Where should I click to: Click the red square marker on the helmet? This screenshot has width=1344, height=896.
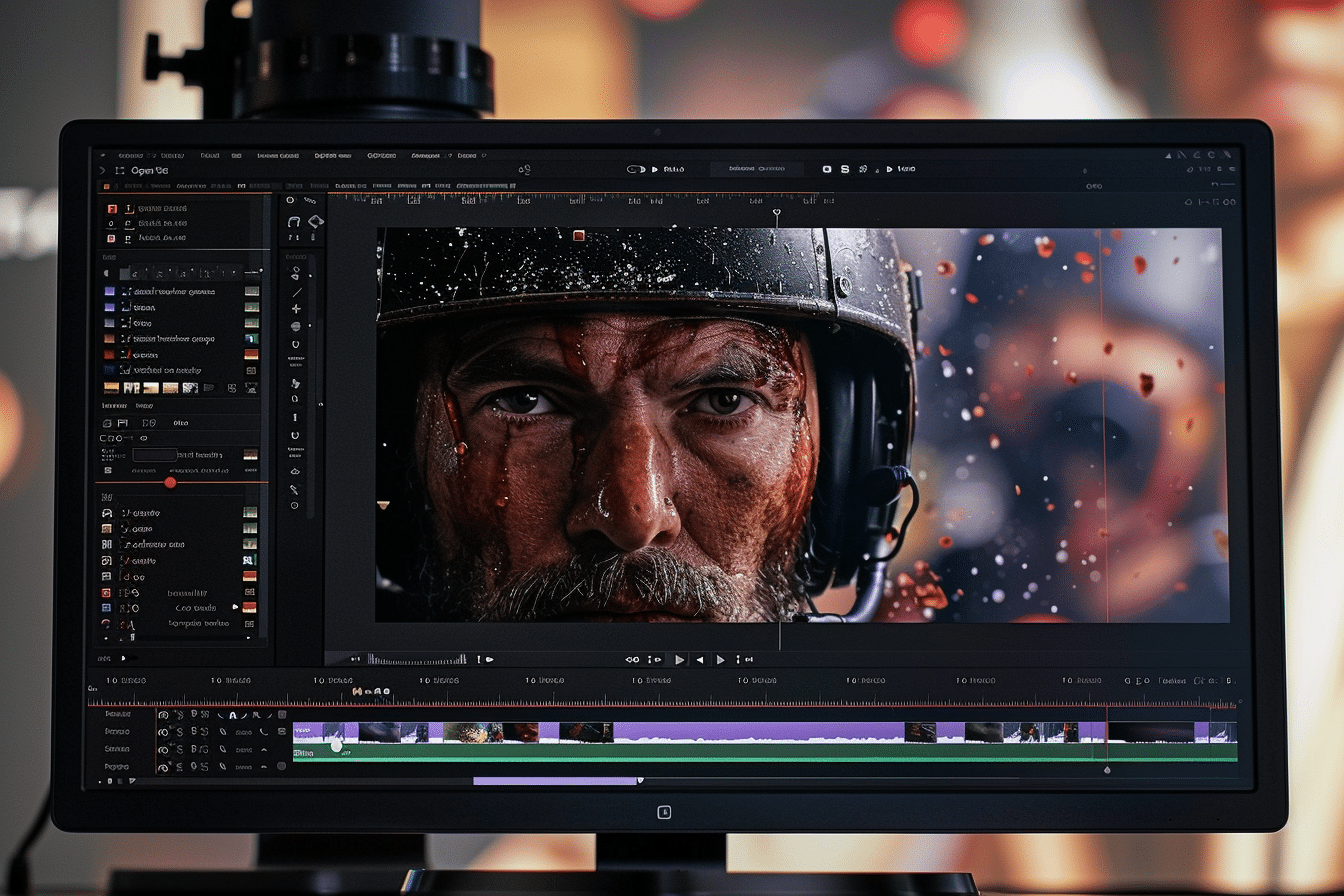click(x=578, y=235)
